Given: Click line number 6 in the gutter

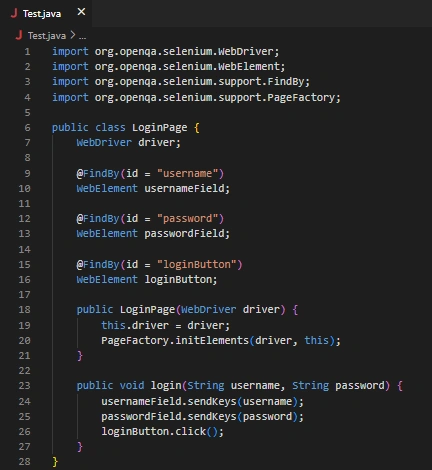Looking at the screenshot, I should pos(27,127).
